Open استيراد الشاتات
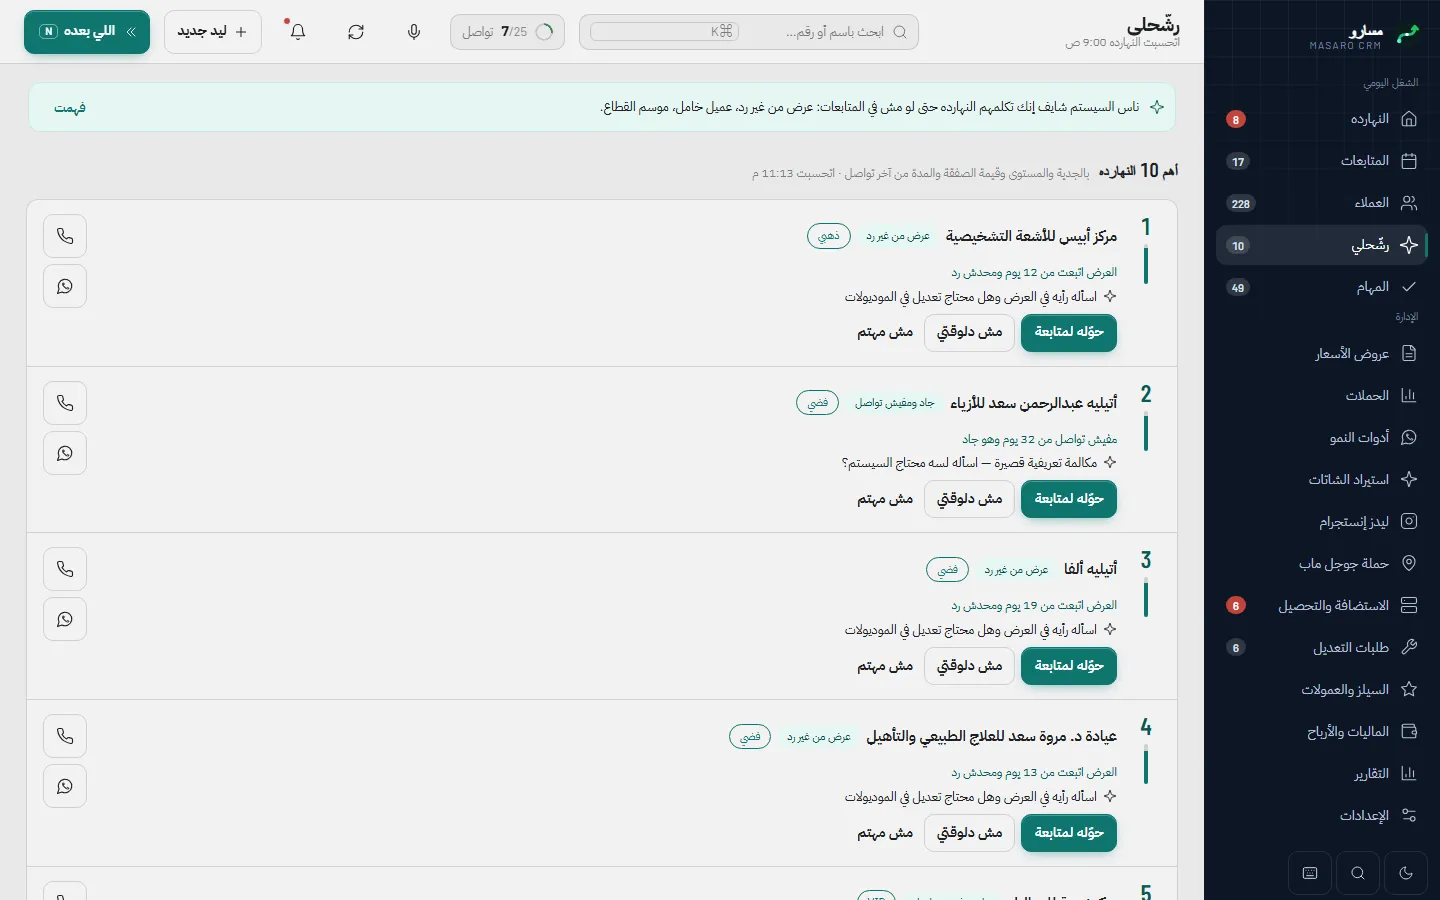This screenshot has width=1440, height=900. pos(1321,479)
